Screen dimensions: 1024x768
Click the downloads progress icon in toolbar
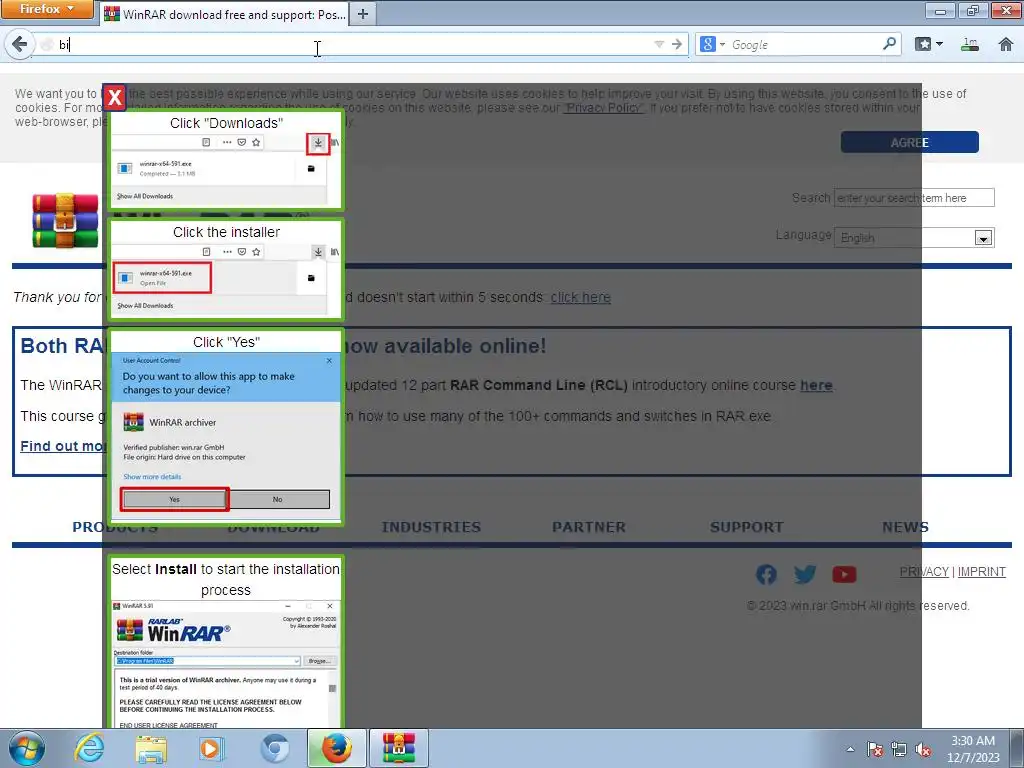(970, 44)
